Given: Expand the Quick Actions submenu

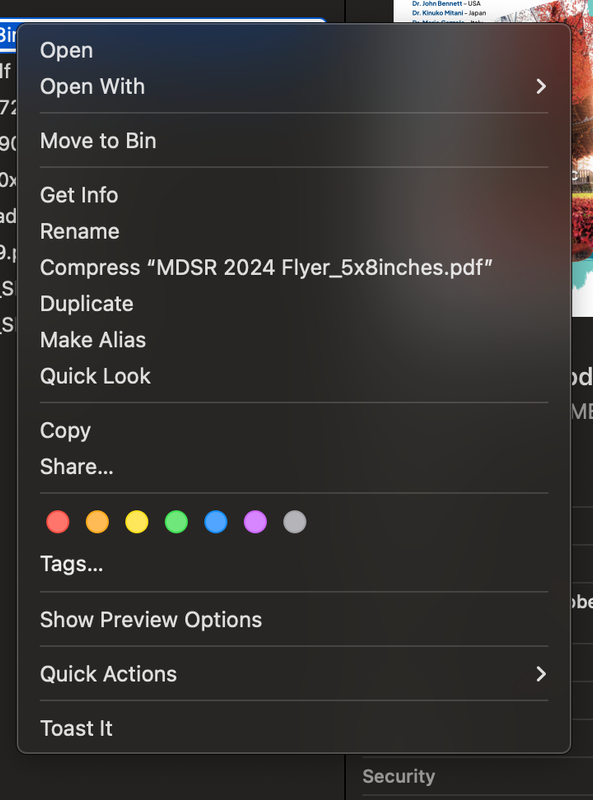Looking at the screenshot, I should pyautogui.click(x=108, y=674).
